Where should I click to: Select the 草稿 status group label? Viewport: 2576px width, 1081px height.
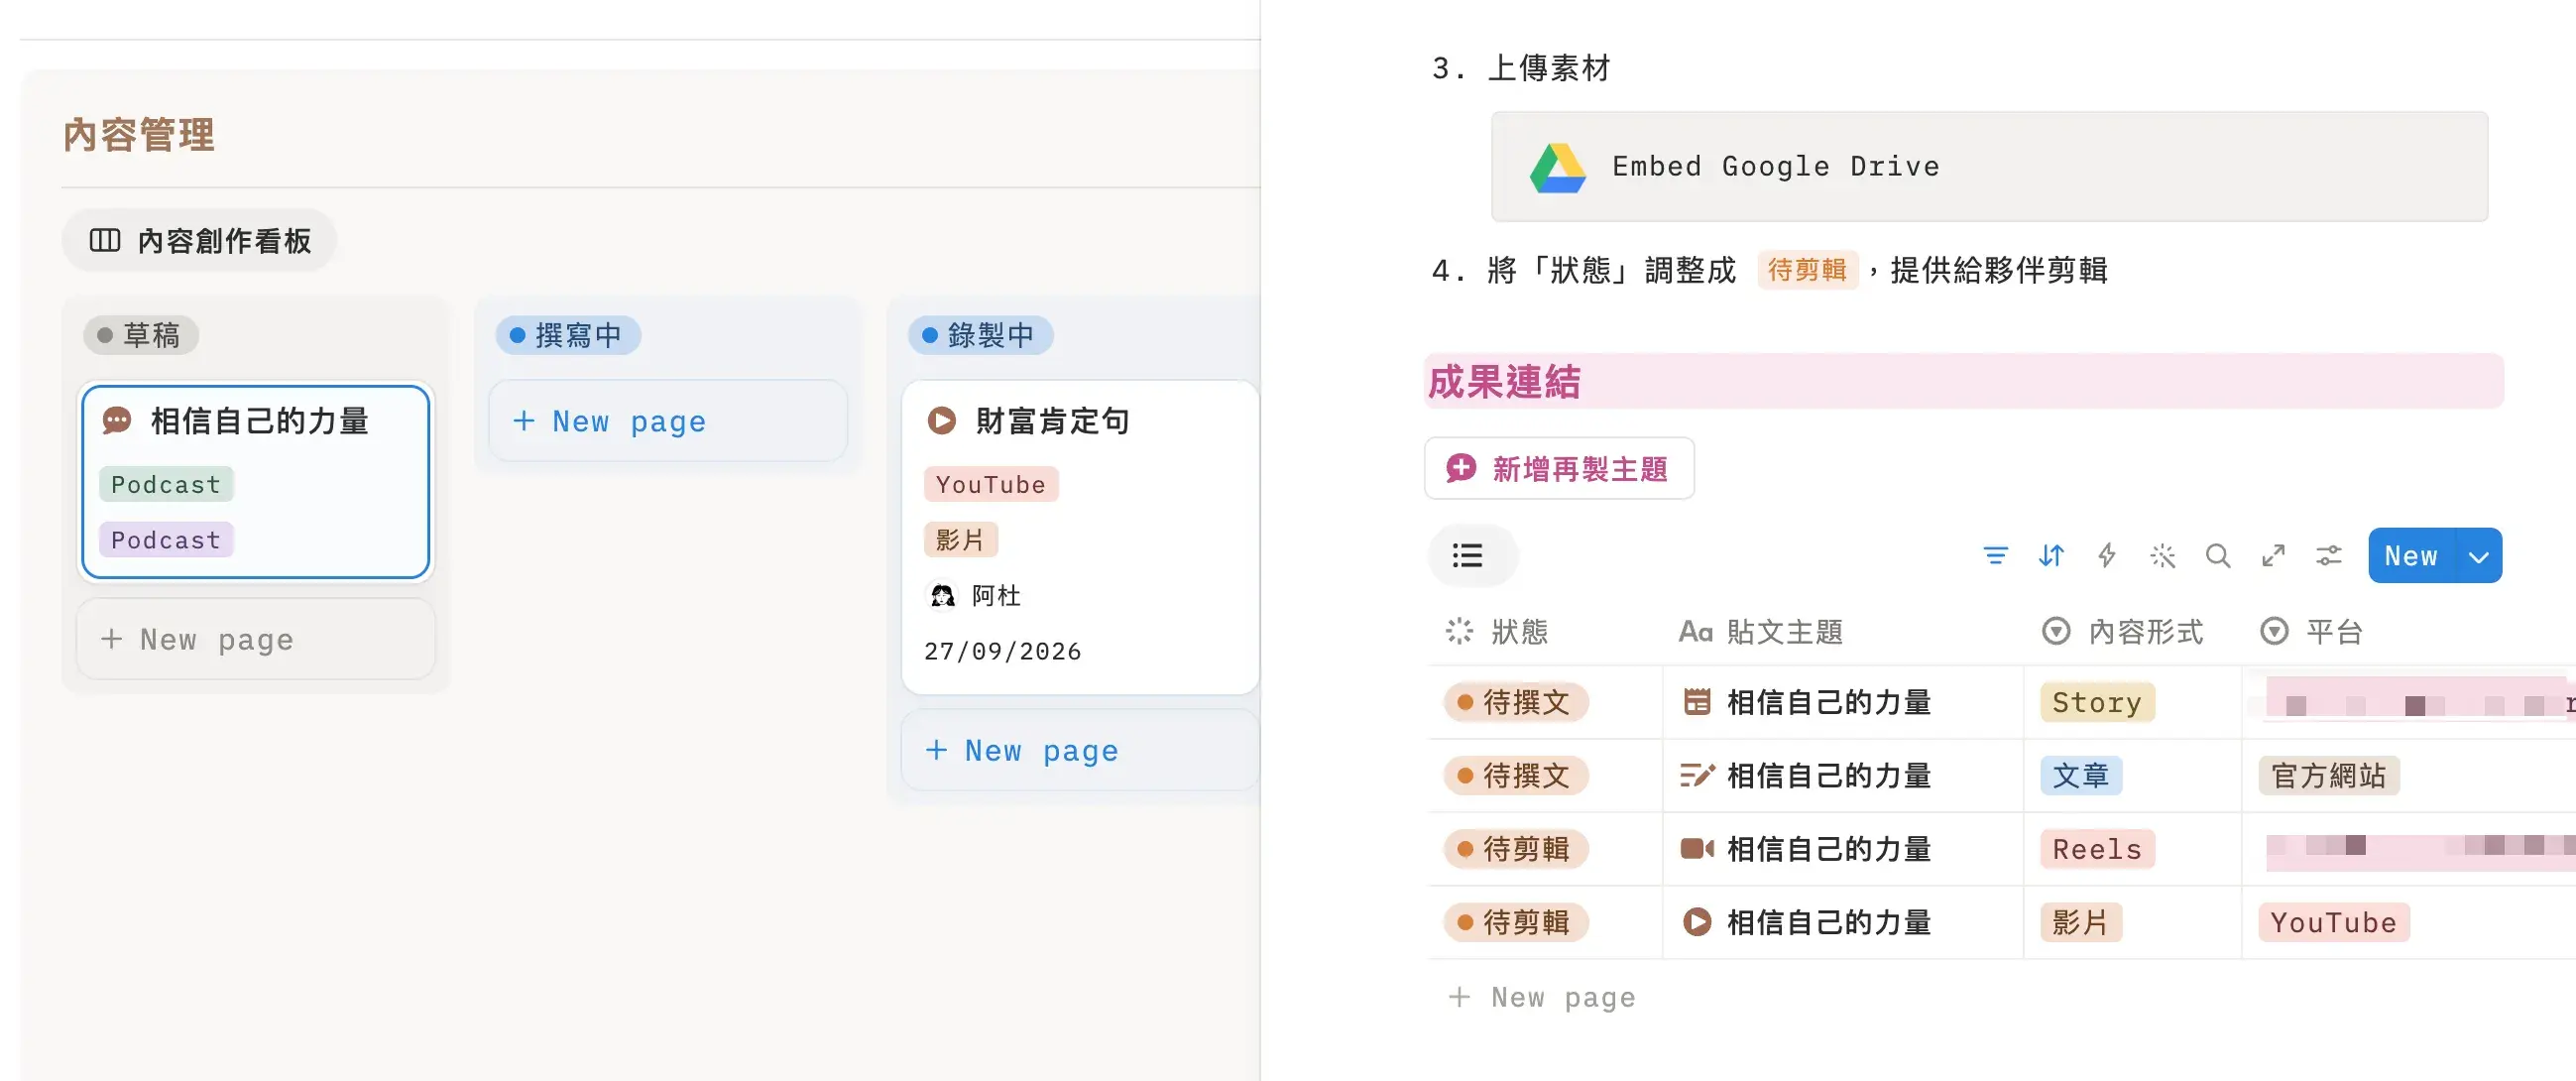[x=141, y=335]
